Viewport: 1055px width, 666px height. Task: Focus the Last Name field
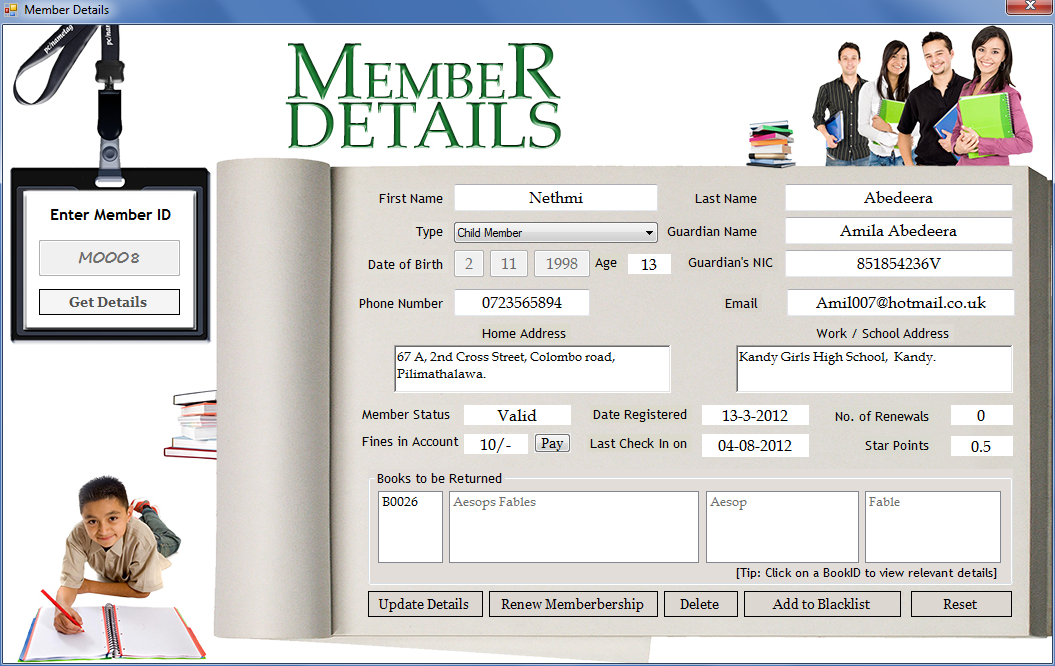(x=898, y=198)
